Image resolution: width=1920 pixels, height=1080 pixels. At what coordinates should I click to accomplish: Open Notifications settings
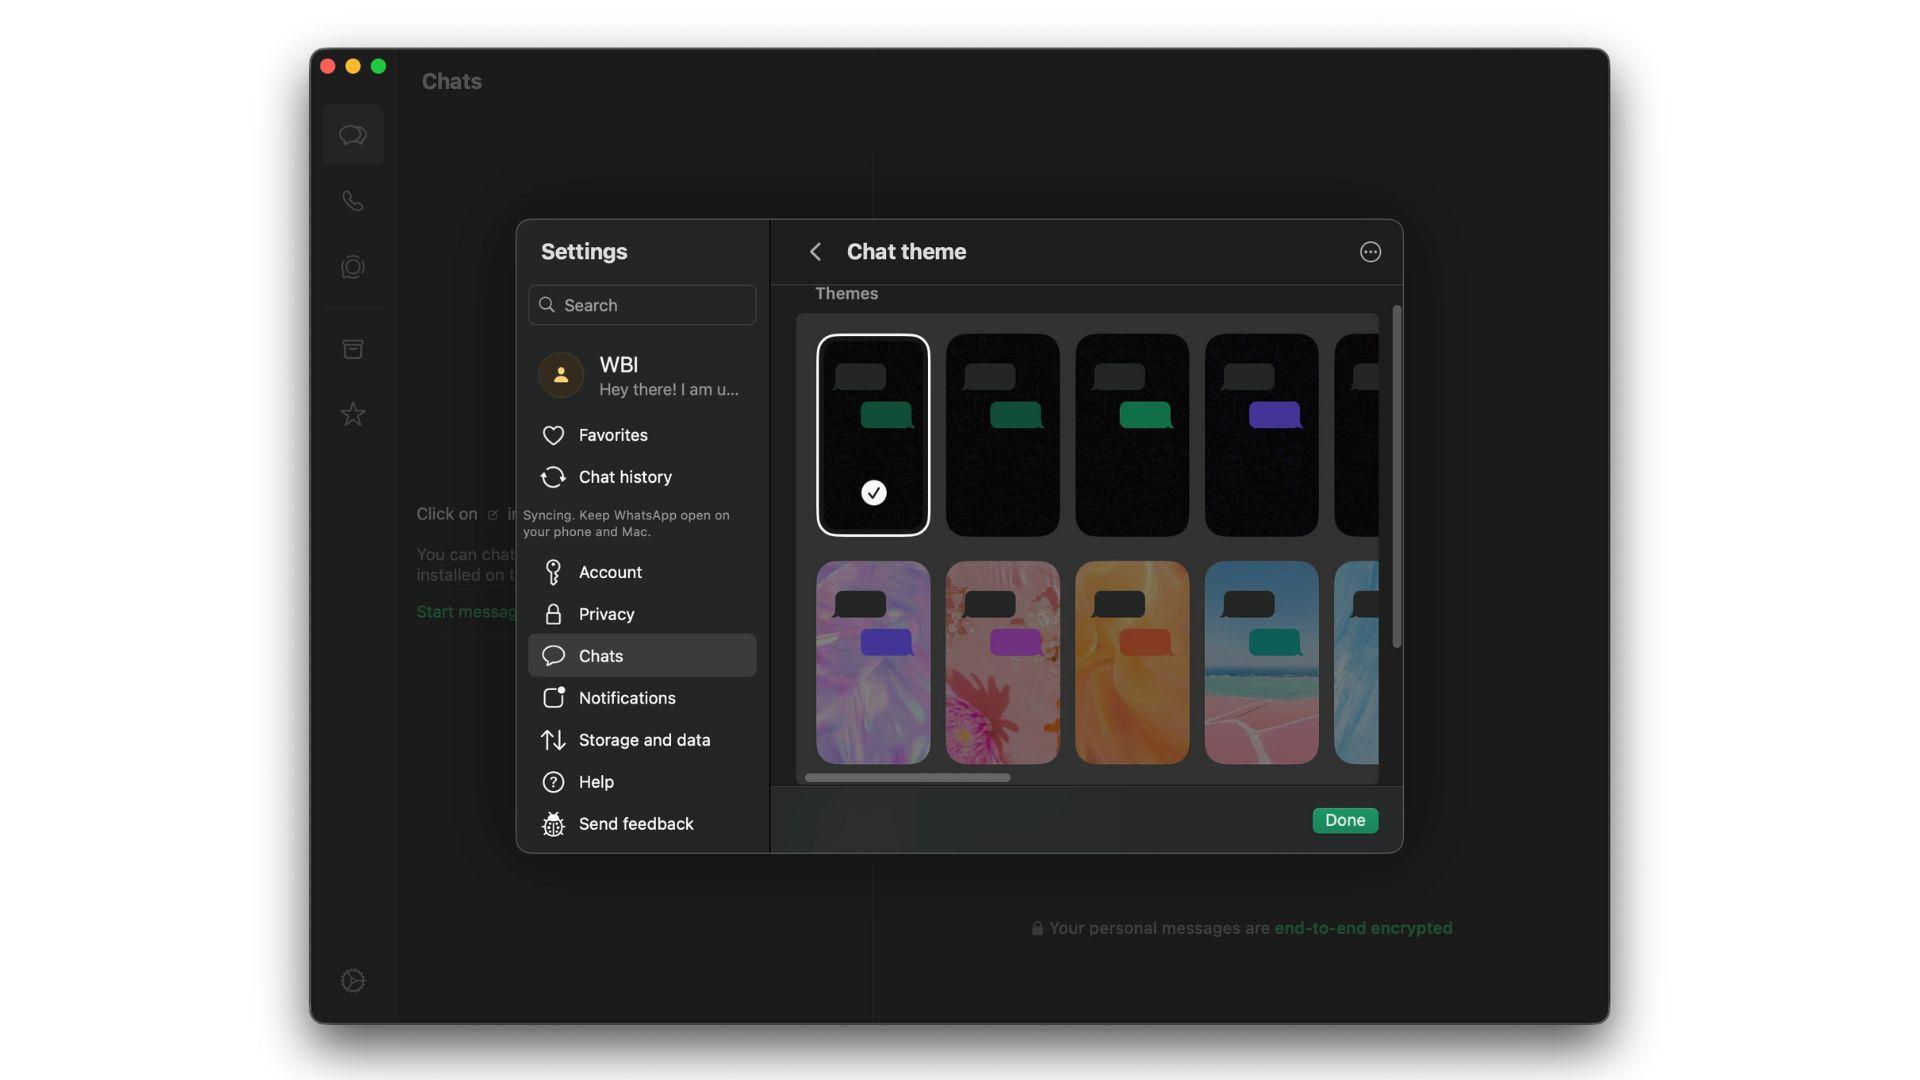click(x=626, y=698)
